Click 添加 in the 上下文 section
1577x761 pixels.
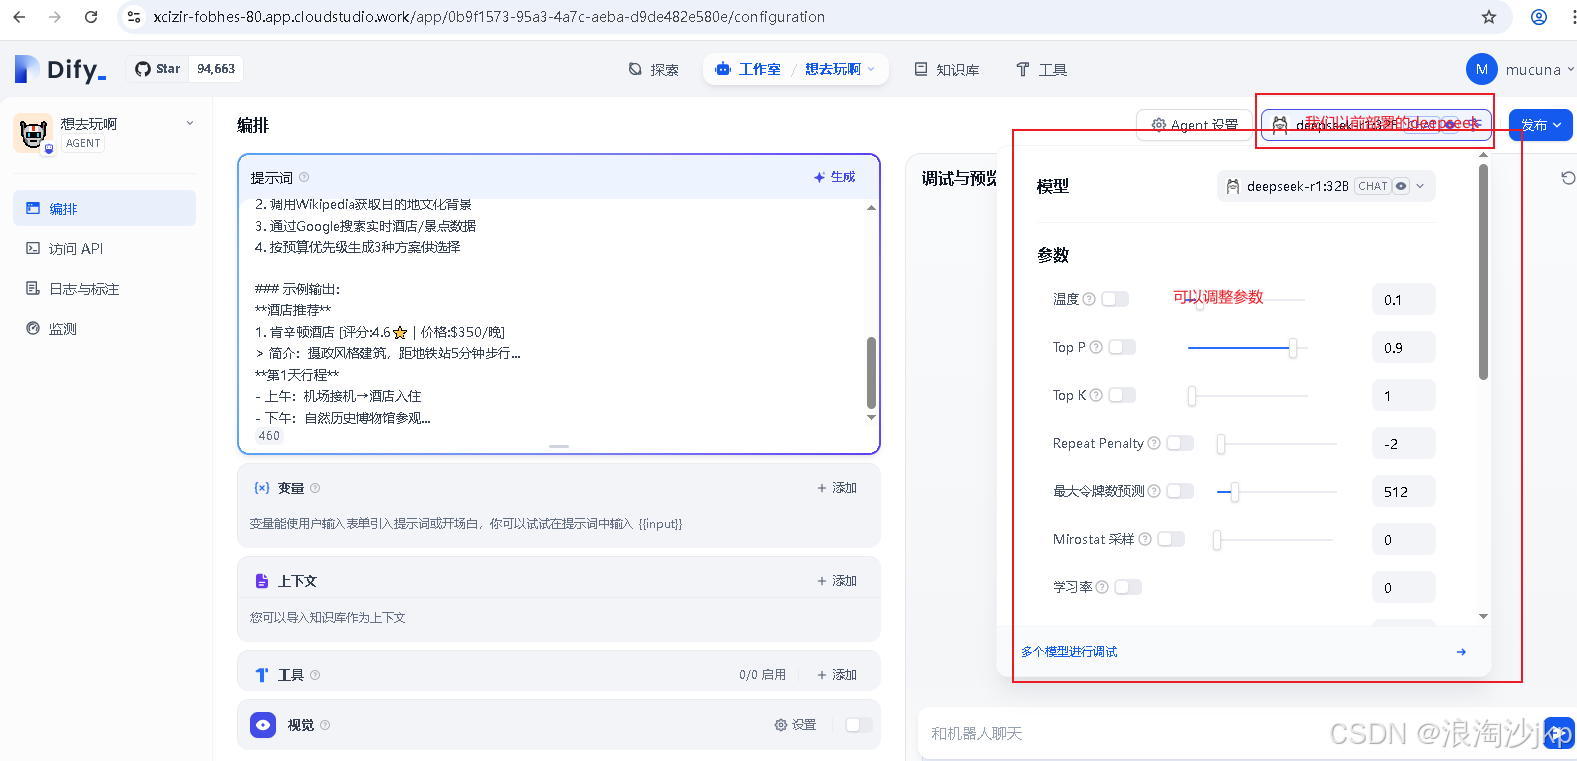click(x=837, y=581)
